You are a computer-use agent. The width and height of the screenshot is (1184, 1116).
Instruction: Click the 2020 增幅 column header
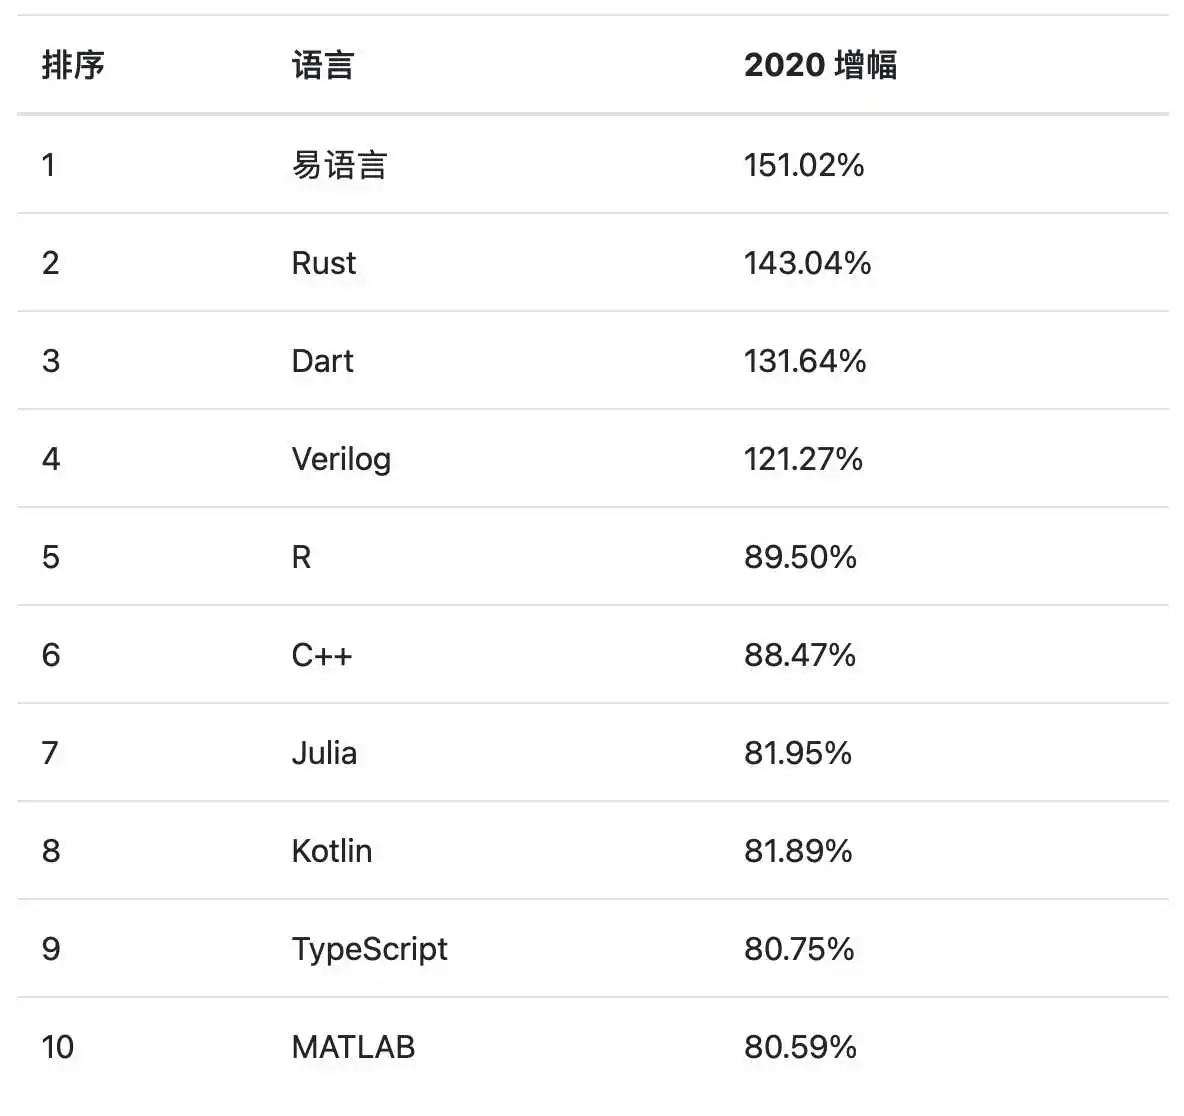pyautogui.click(x=821, y=65)
